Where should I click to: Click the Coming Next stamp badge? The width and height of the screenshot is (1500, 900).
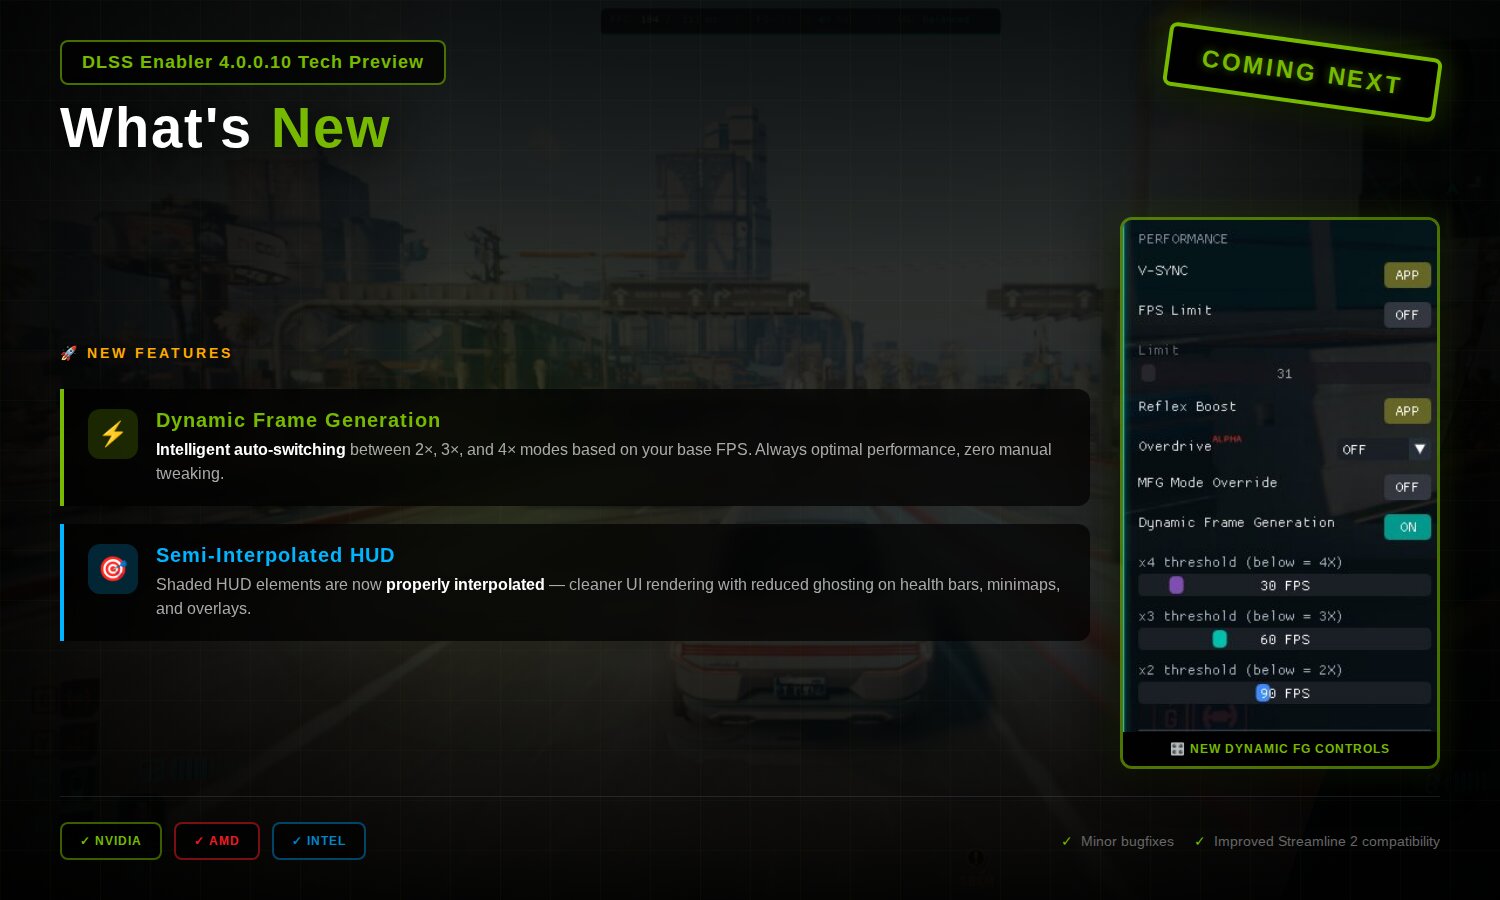(x=1302, y=72)
